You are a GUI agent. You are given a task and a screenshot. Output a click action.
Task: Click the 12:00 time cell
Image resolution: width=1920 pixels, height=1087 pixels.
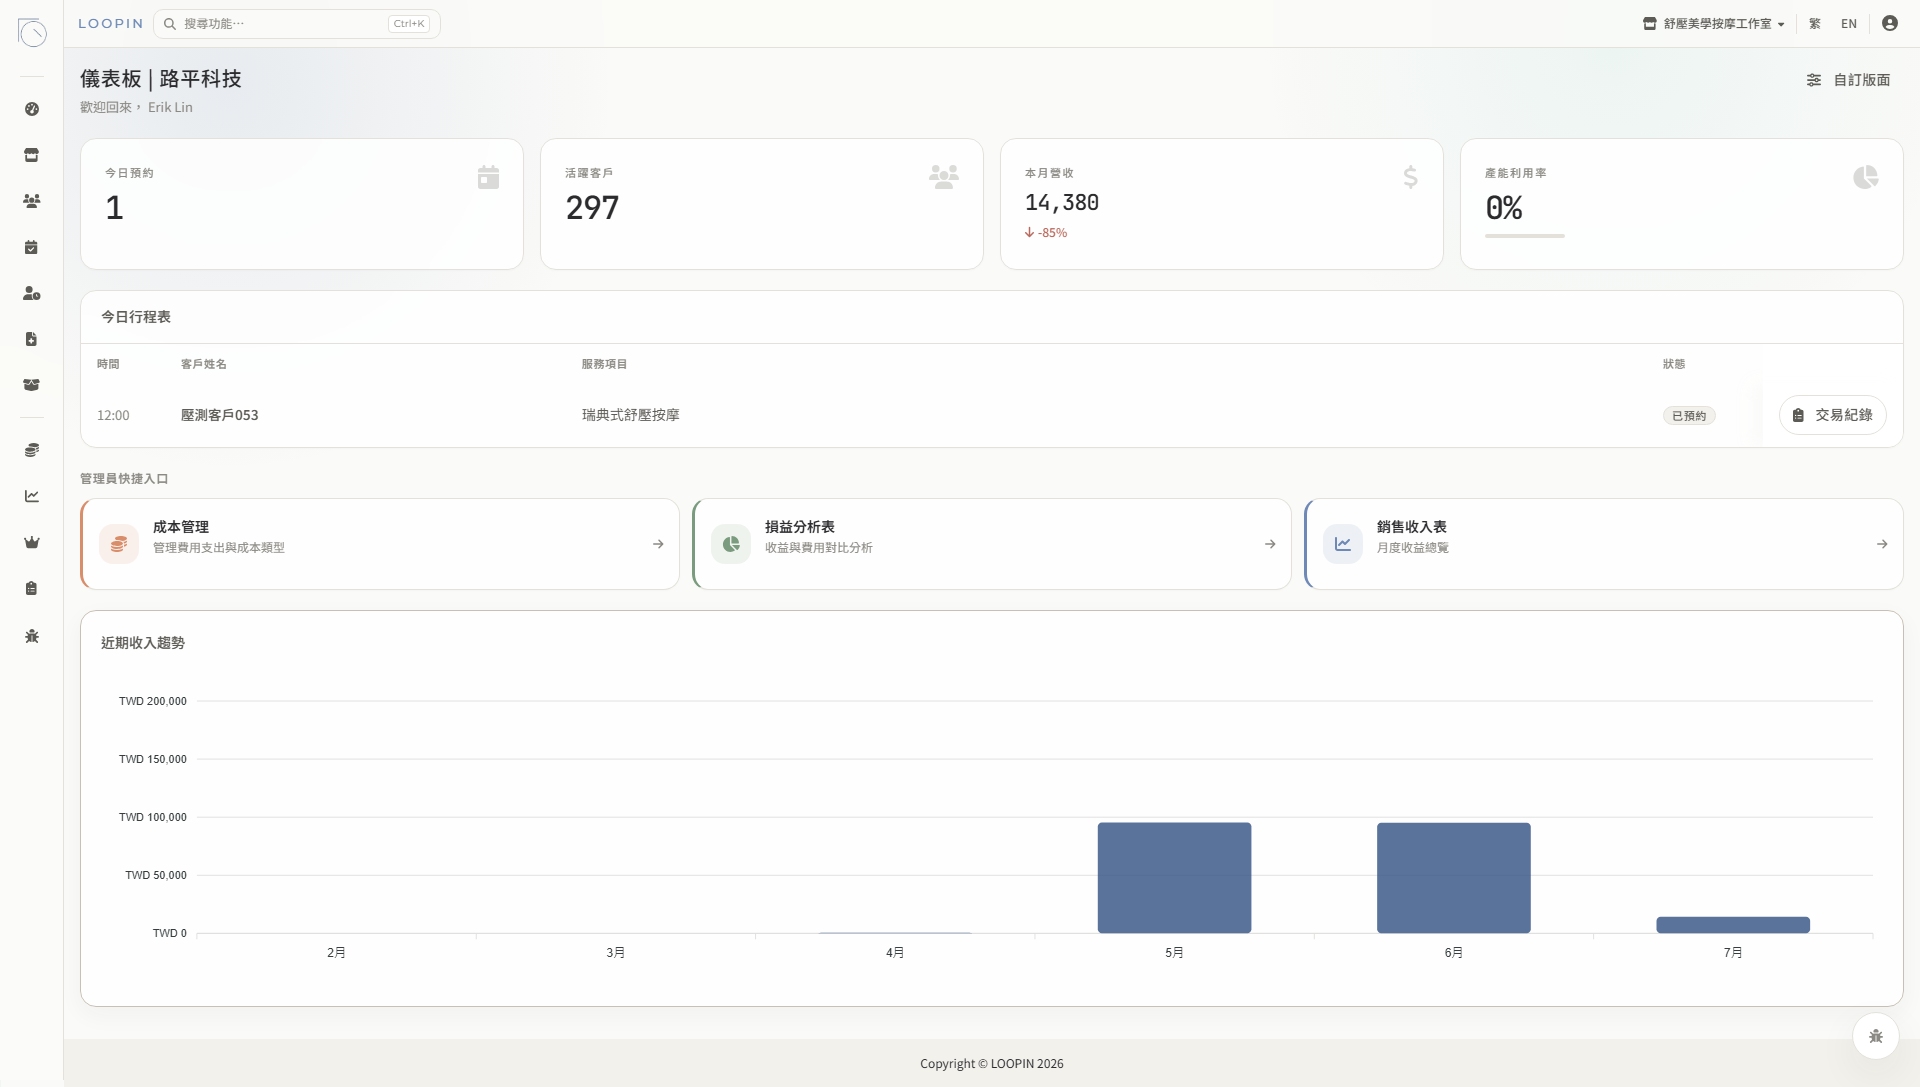tap(113, 416)
